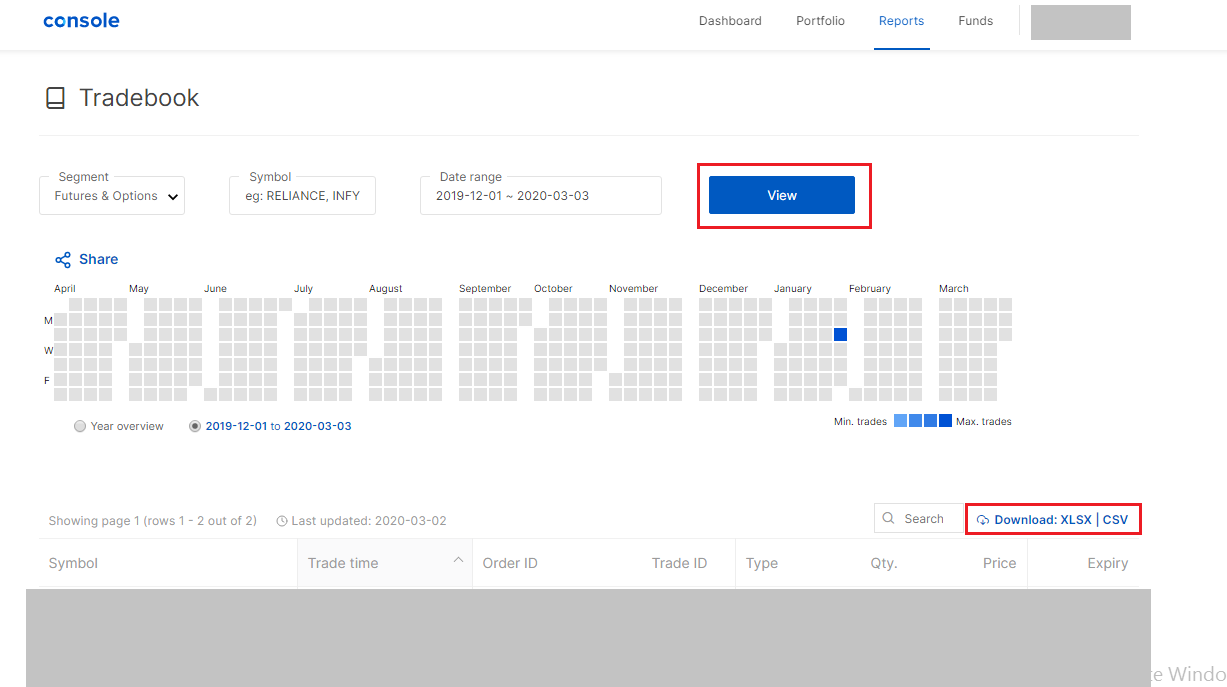Click the download cloud icon
The height and width of the screenshot is (687, 1227).
[985, 519]
